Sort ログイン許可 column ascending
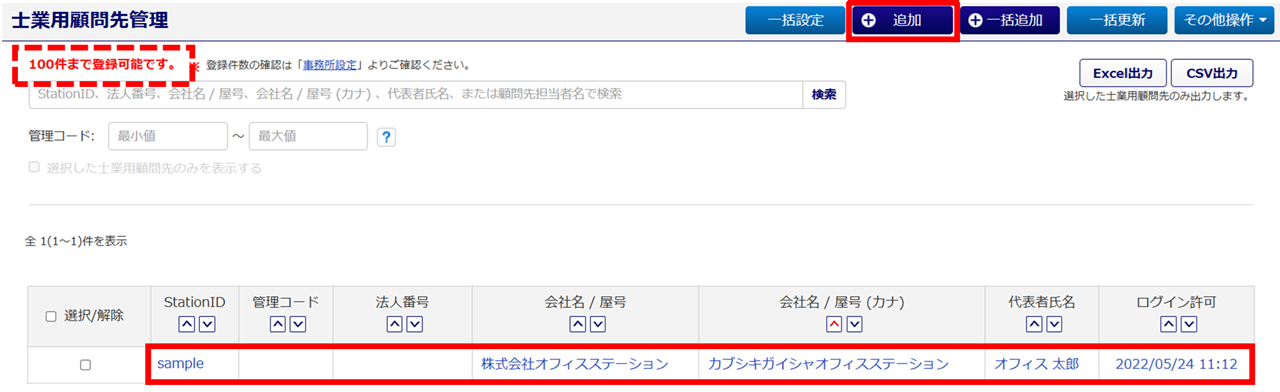 [1168, 324]
